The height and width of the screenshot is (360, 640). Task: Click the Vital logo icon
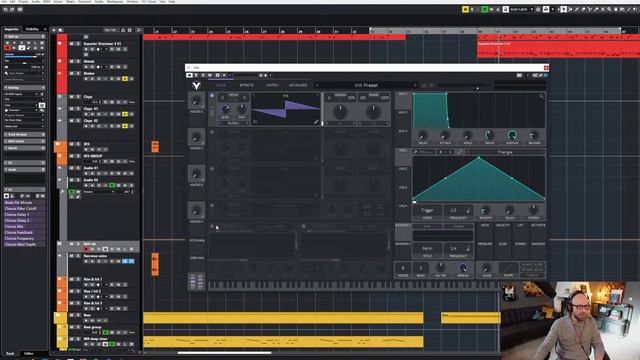point(196,85)
